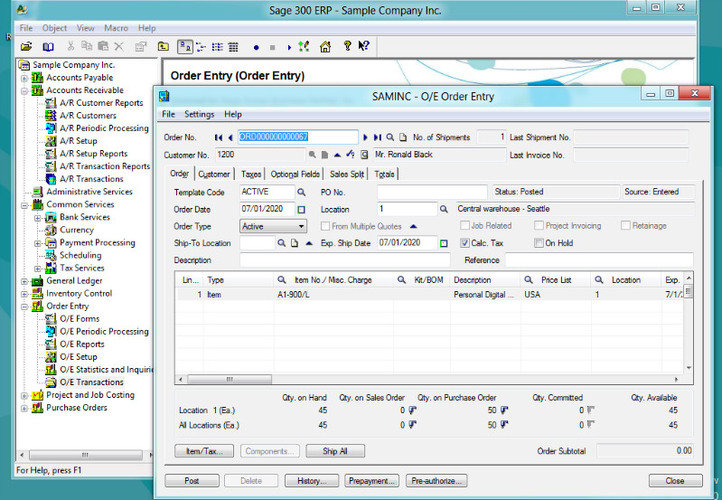Open the Order Type dropdown
The image size is (722, 500).
point(273,226)
